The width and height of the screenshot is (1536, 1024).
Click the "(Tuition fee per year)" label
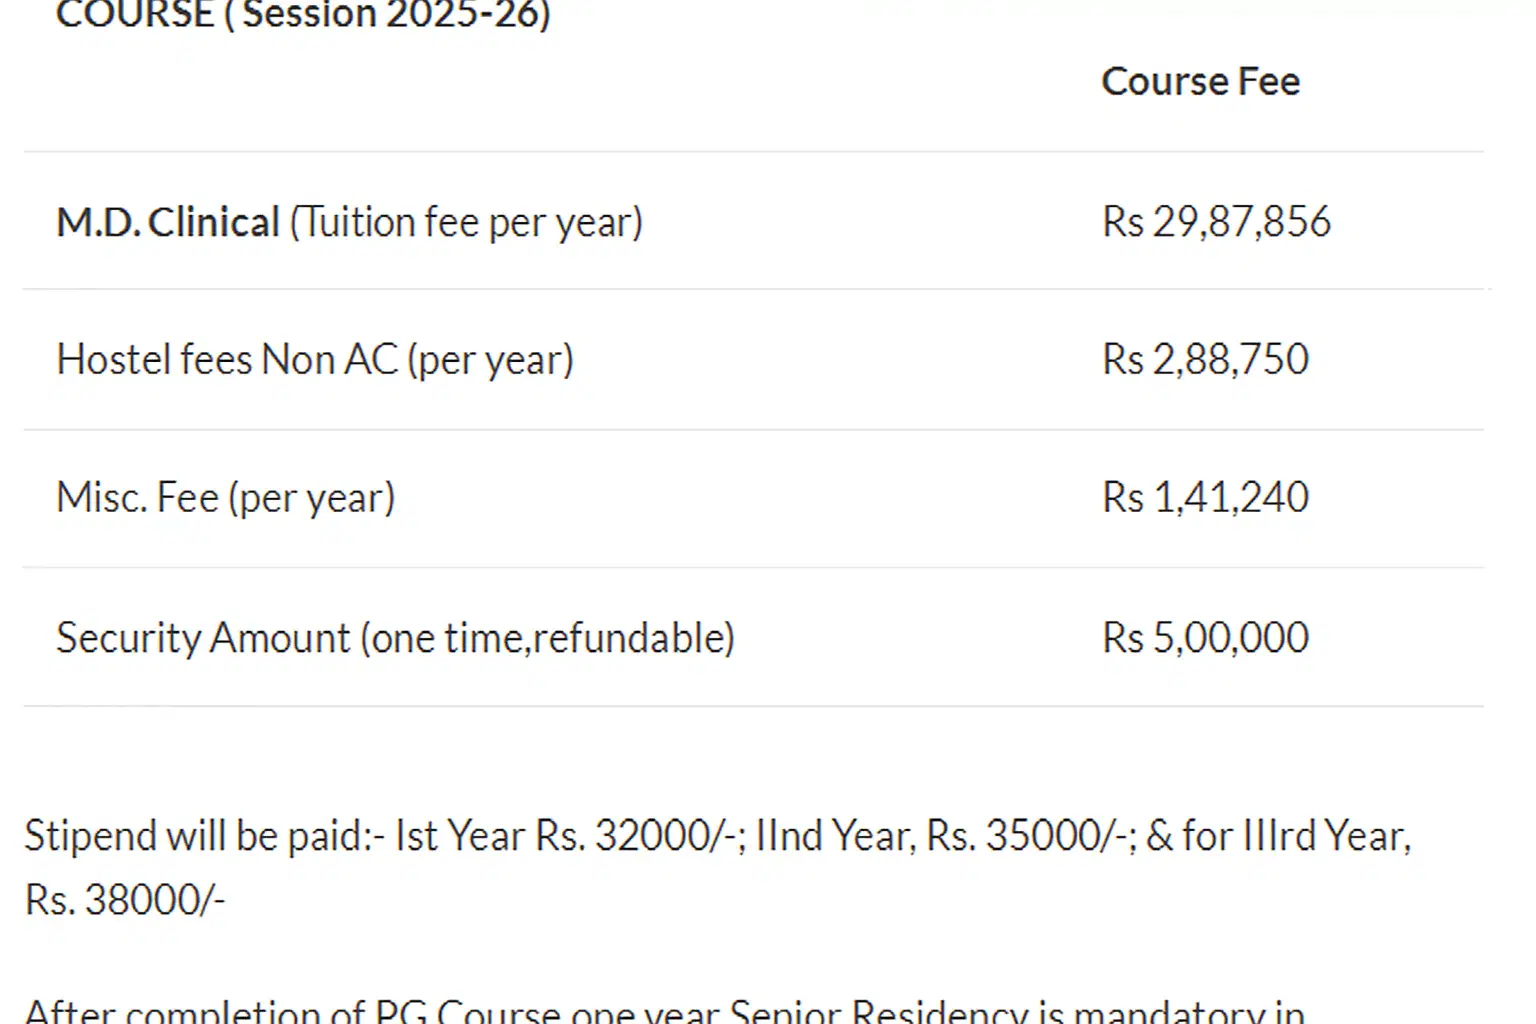click(x=466, y=222)
